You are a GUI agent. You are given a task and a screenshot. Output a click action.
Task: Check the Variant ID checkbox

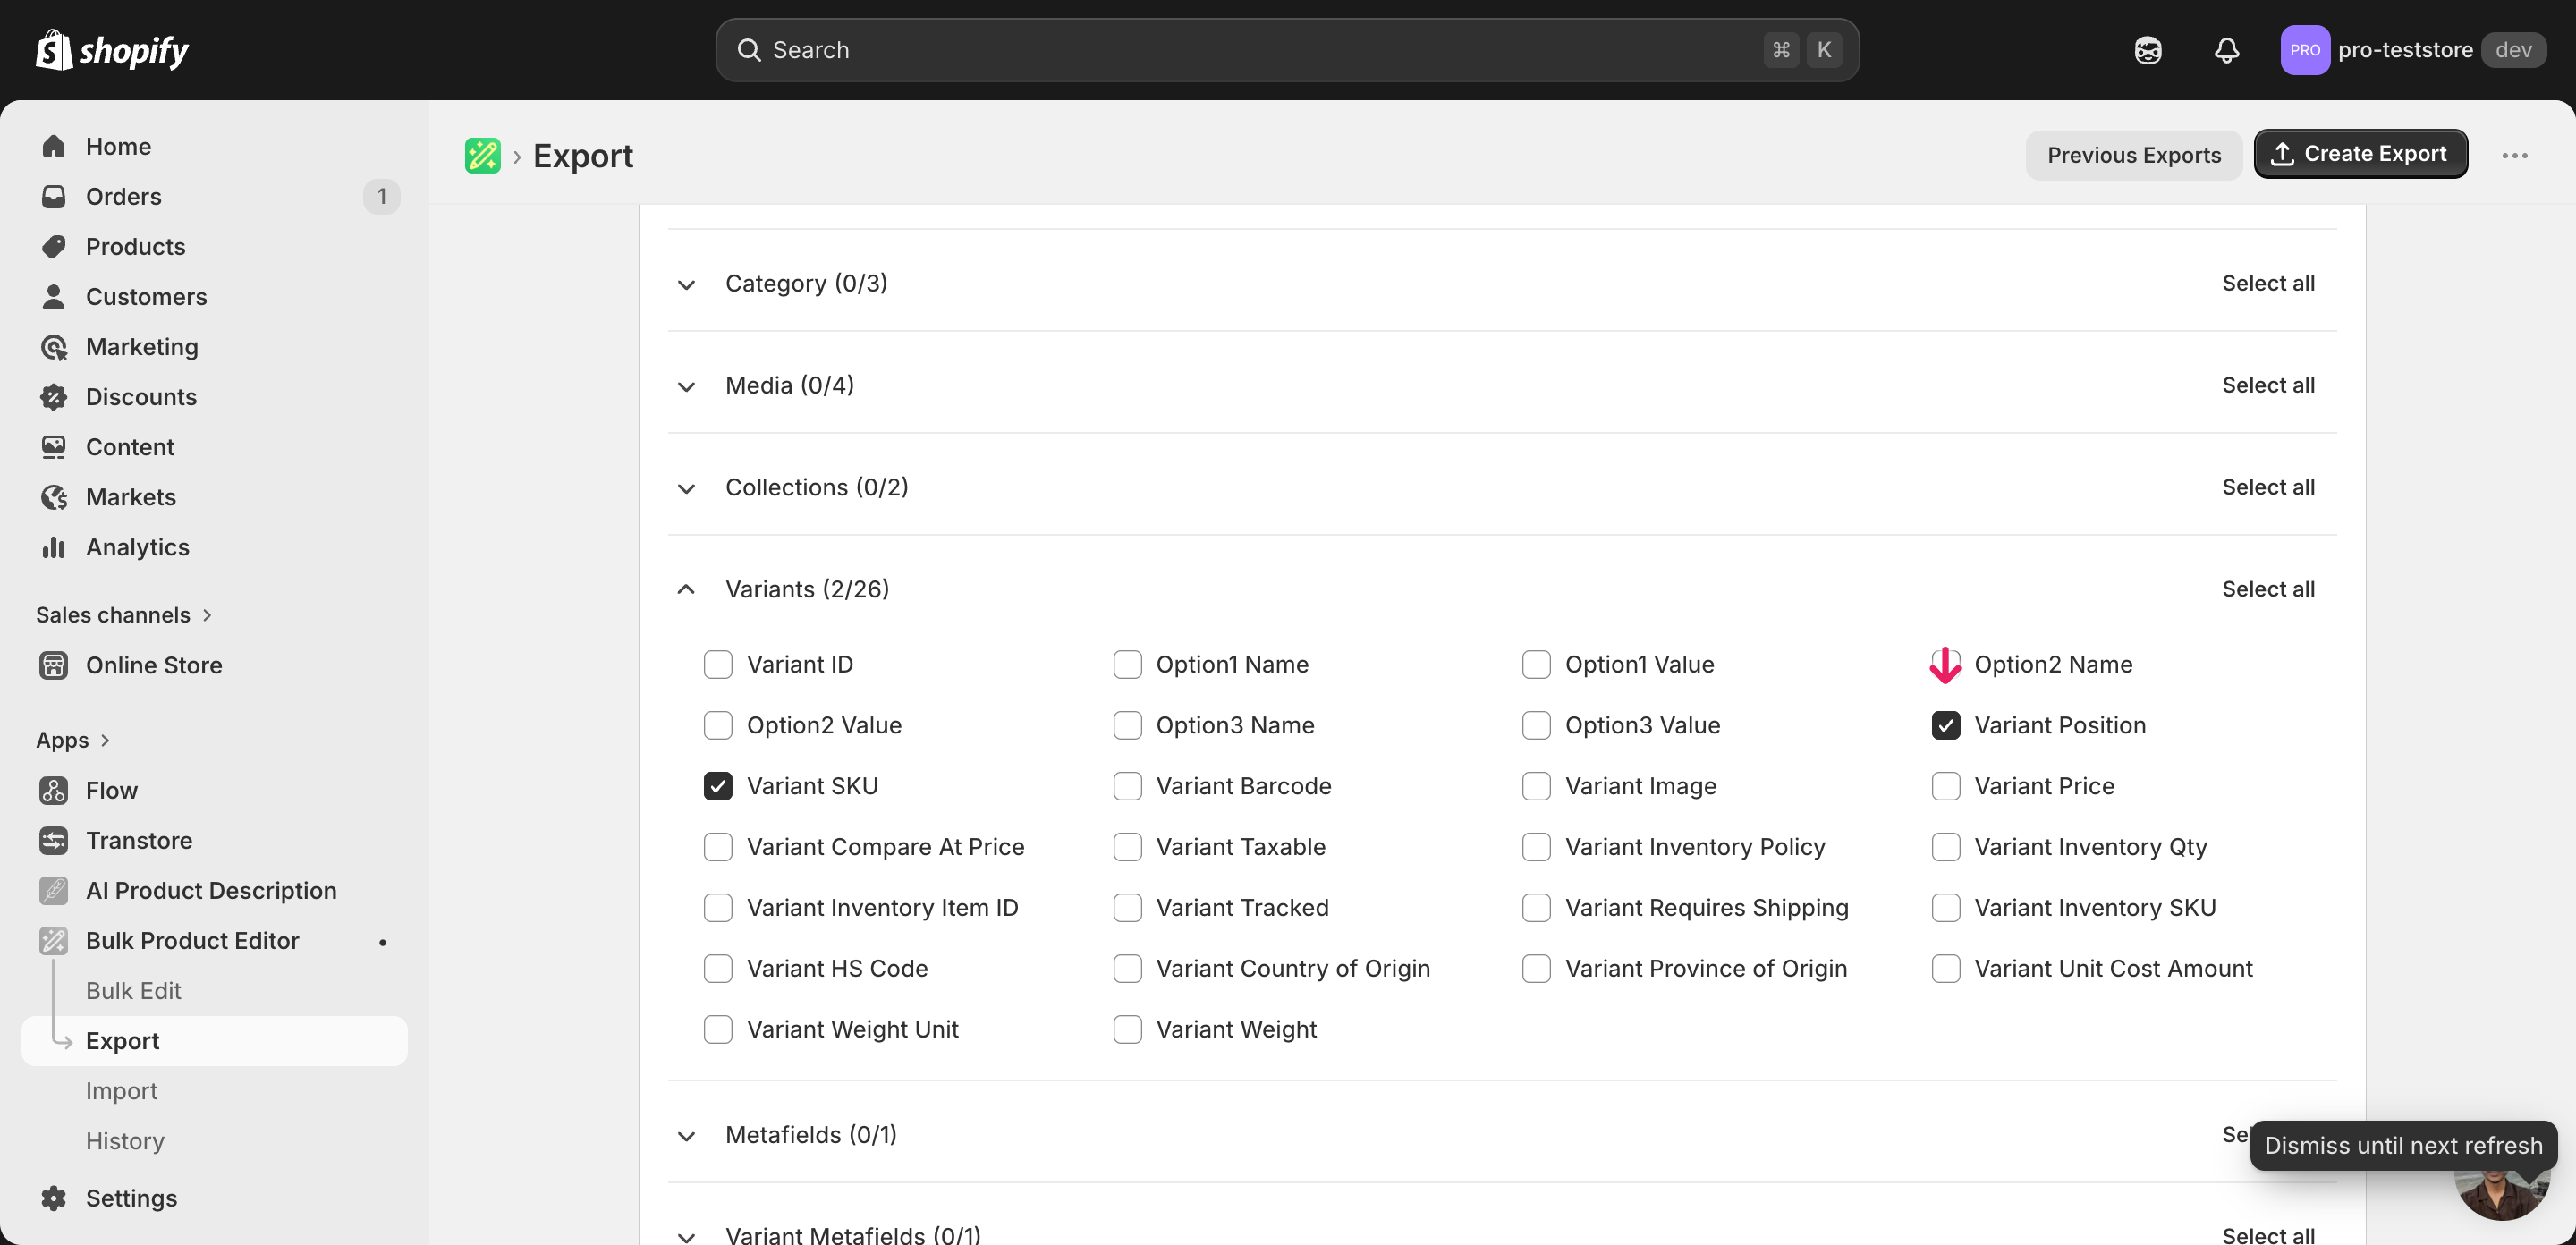pos(718,664)
